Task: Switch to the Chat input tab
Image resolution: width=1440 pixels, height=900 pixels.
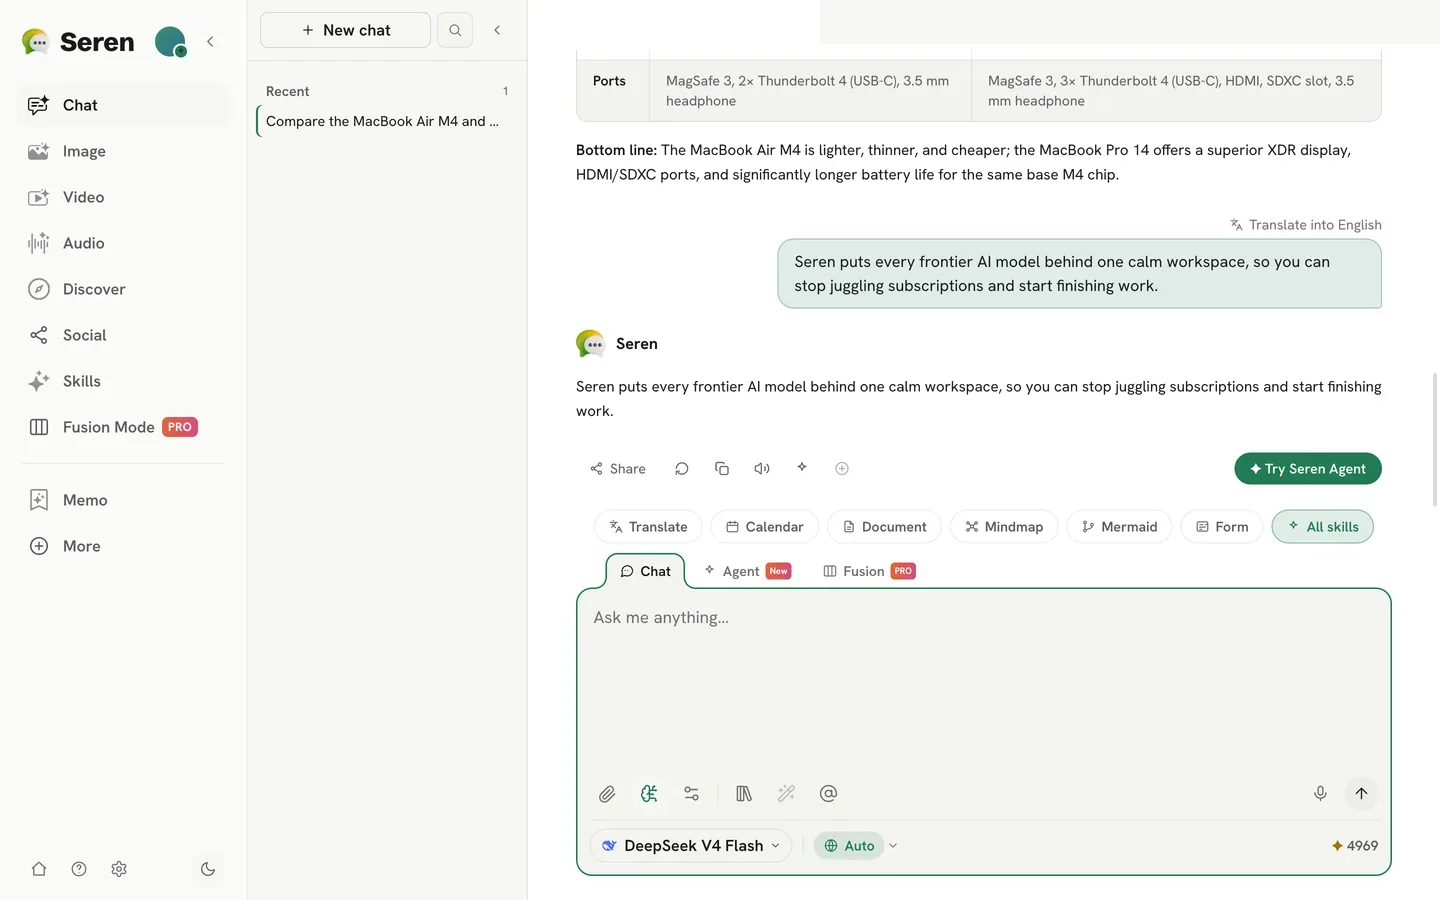Action: pos(645,571)
